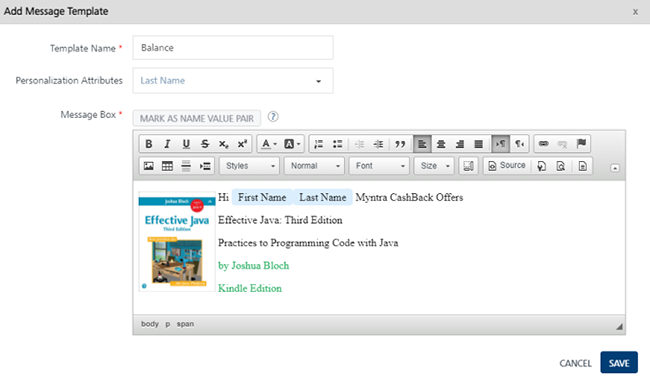Image resolution: width=650 pixels, height=382 pixels.
Task: Toggle right-to-left text direction
Action: pos(519,144)
